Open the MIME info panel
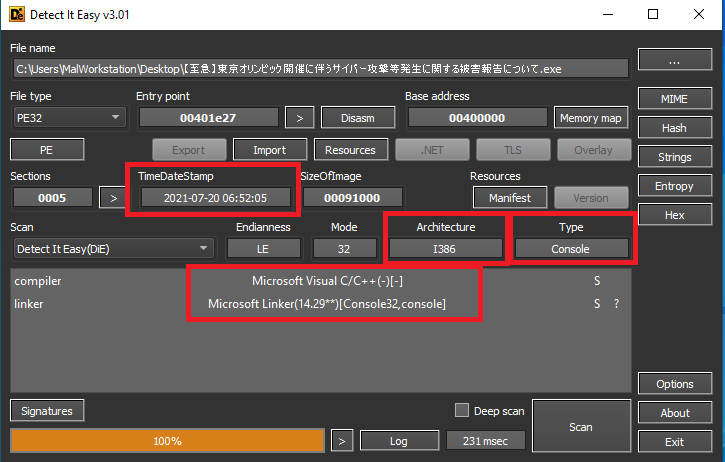Image resolution: width=725 pixels, height=462 pixels. tap(674, 100)
